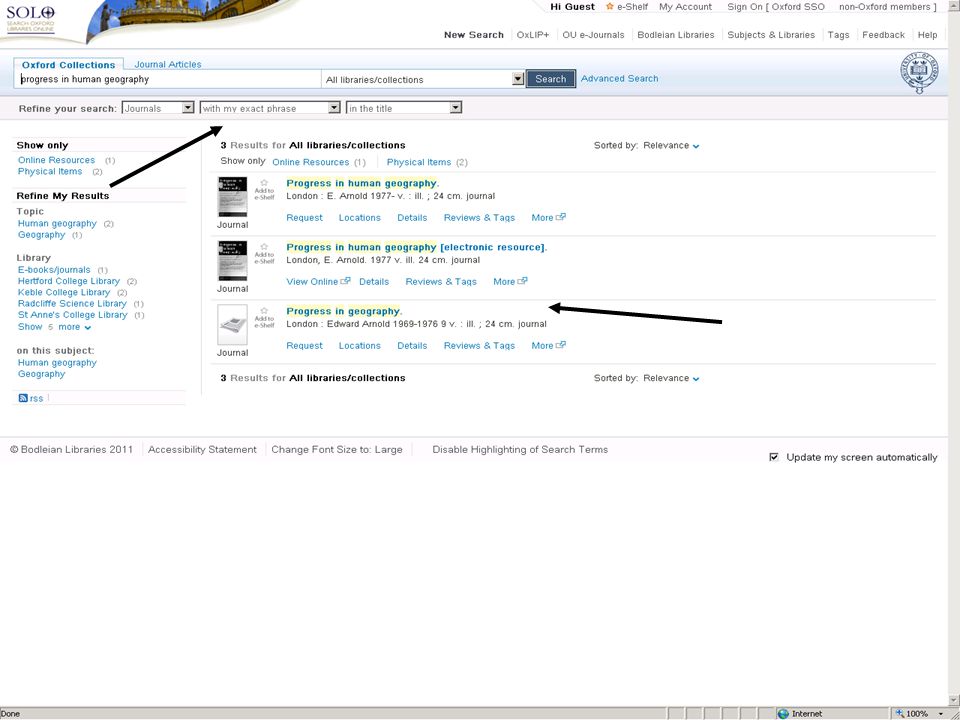Refine by topic Human geography (2)

click(x=57, y=223)
